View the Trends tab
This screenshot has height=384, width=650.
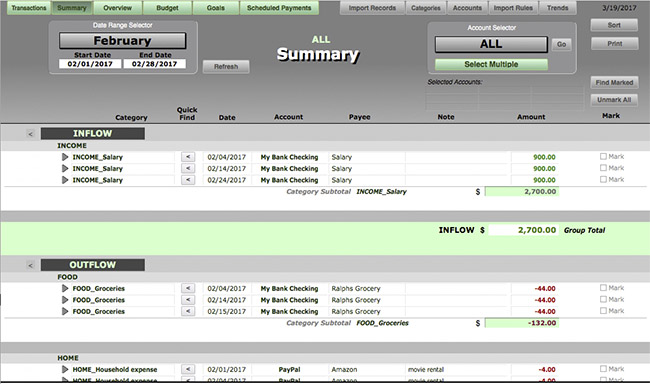coord(558,8)
